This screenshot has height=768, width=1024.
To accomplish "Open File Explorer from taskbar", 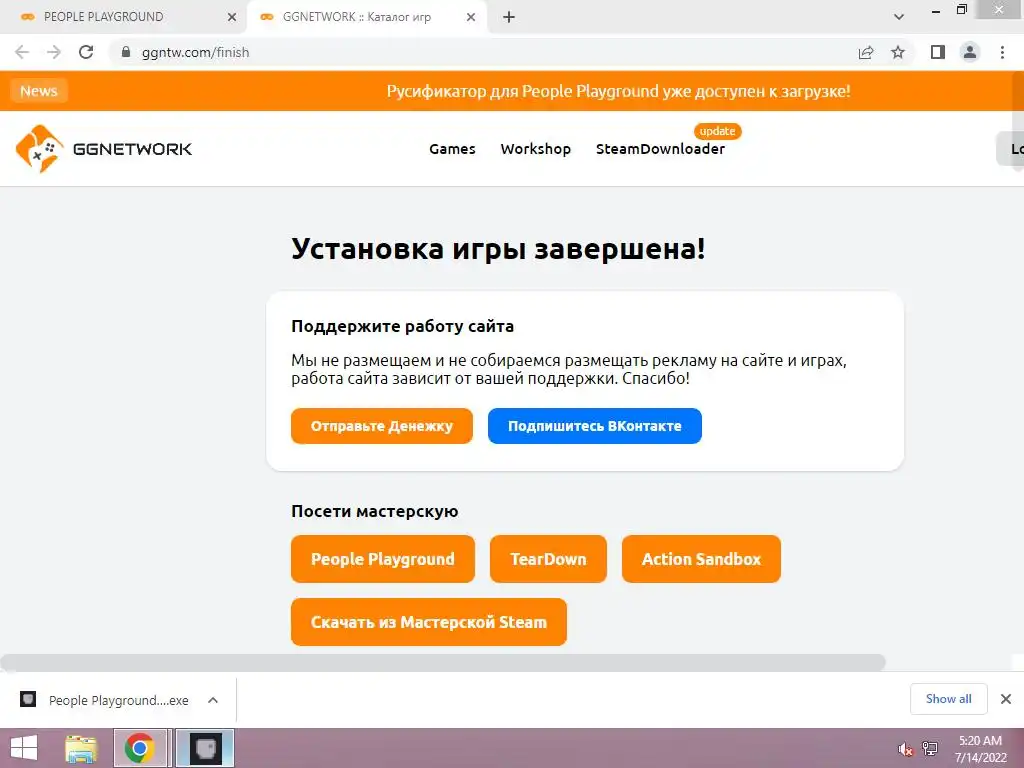I will (81, 748).
